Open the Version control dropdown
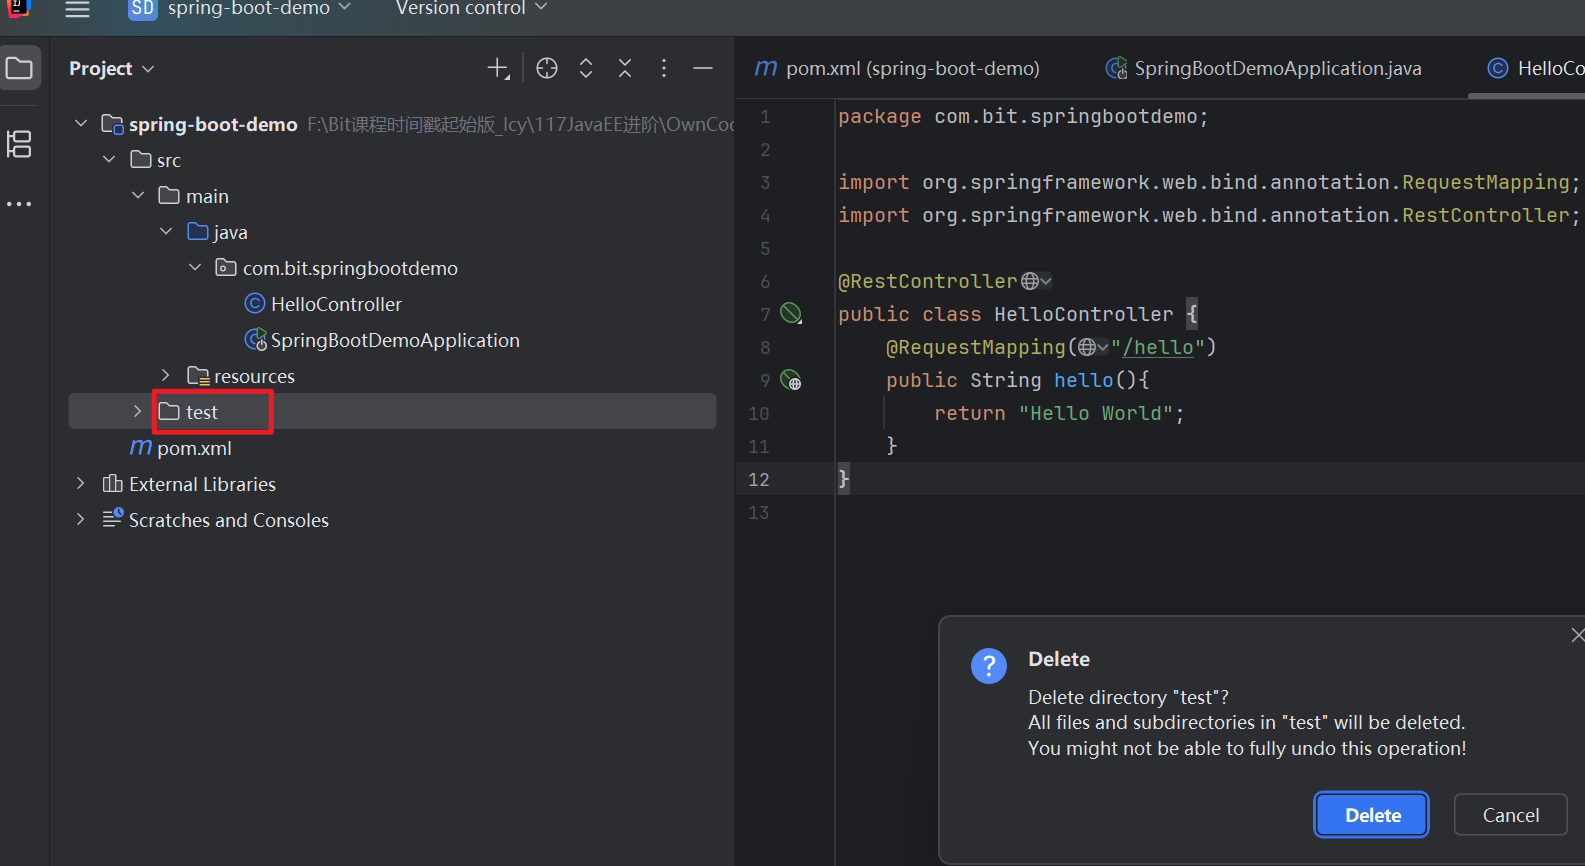Viewport: 1585px width, 866px height. click(471, 8)
